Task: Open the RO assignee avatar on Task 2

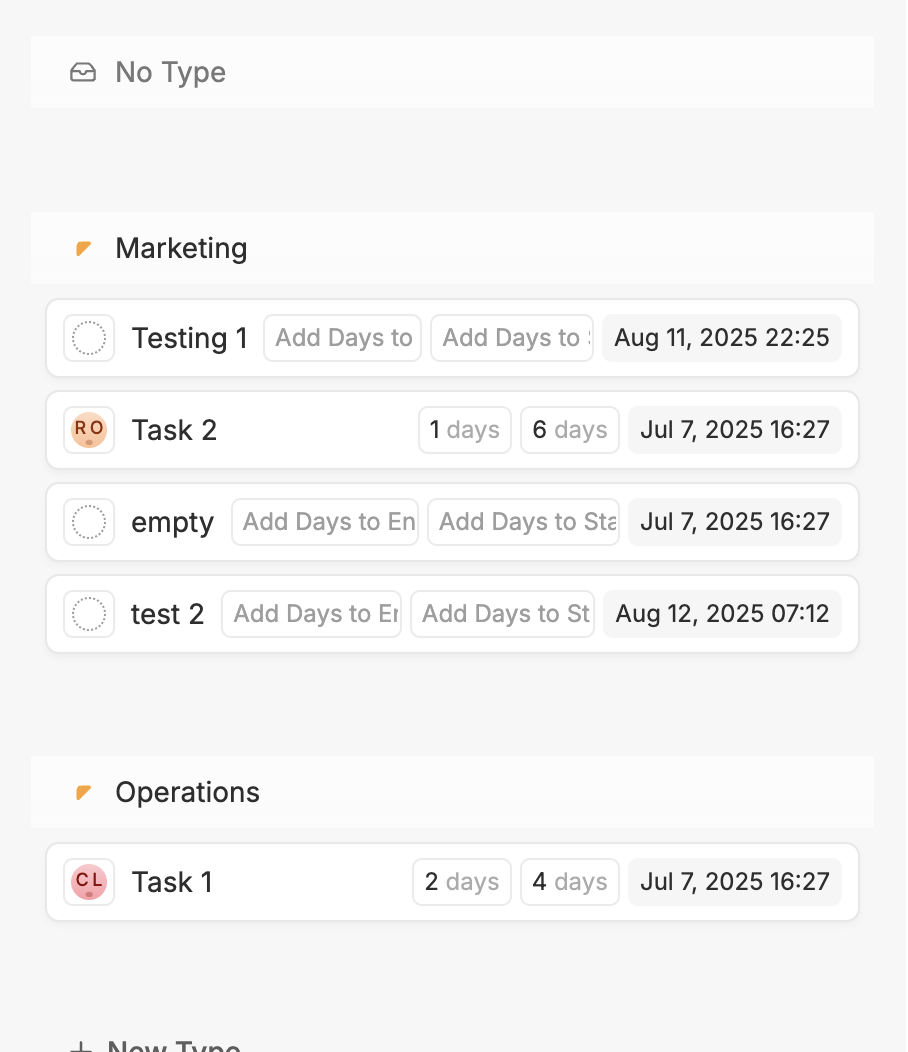Action: pos(89,430)
